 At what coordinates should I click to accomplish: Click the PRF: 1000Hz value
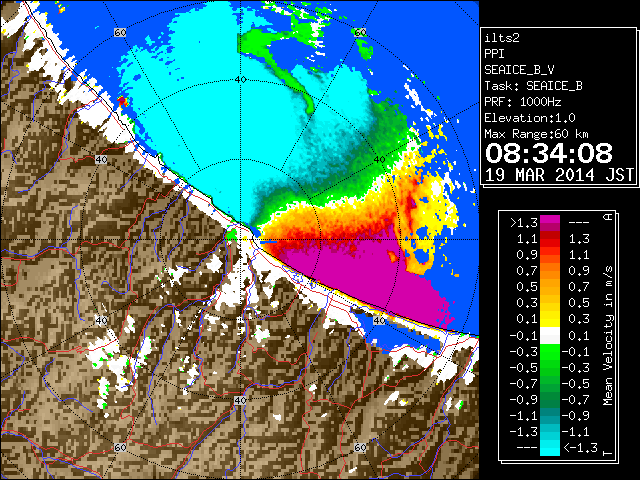[523, 102]
